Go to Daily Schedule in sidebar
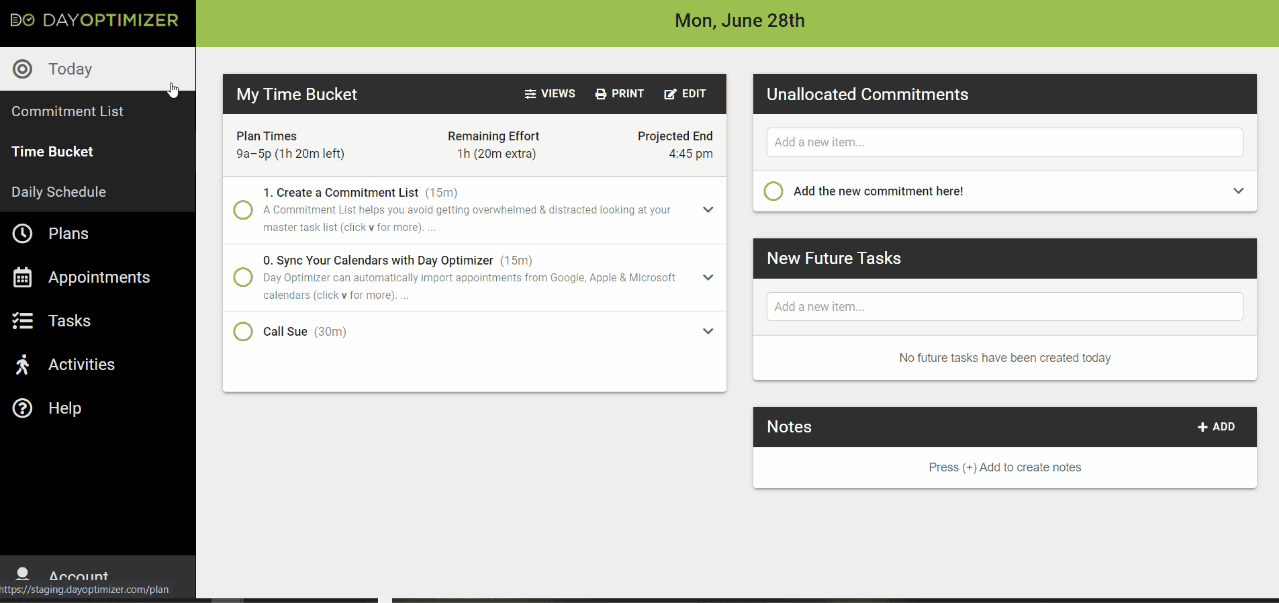The image size is (1279, 603). pyautogui.click(x=58, y=192)
